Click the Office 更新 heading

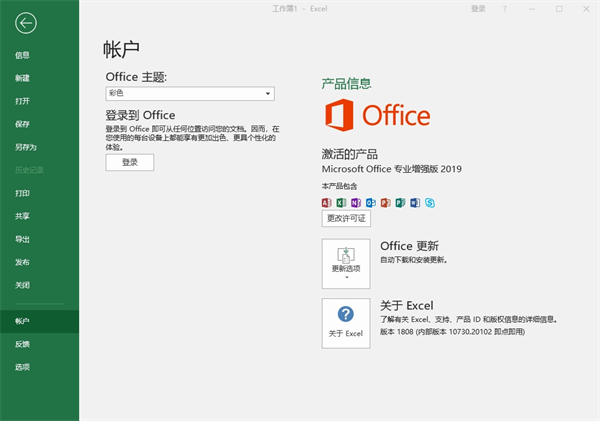pyautogui.click(x=409, y=246)
